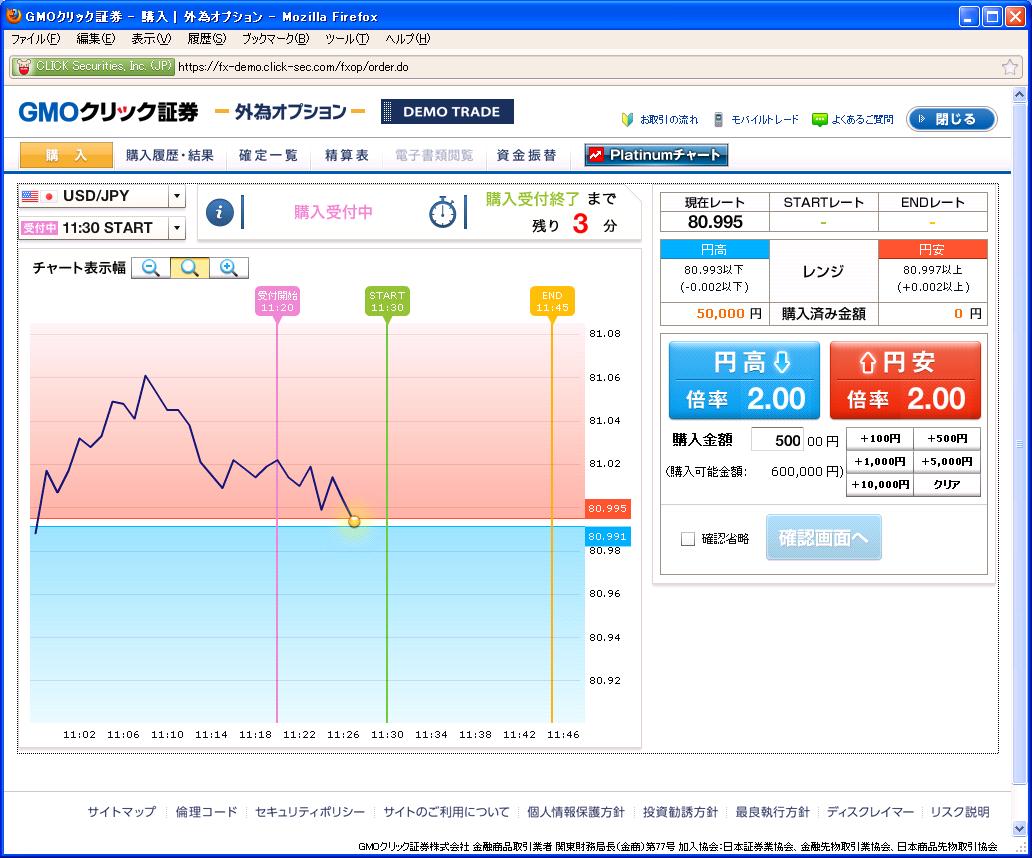The image size is (1032, 858).
Task: Open the ブックマーク menu
Action: tap(275, 39)
